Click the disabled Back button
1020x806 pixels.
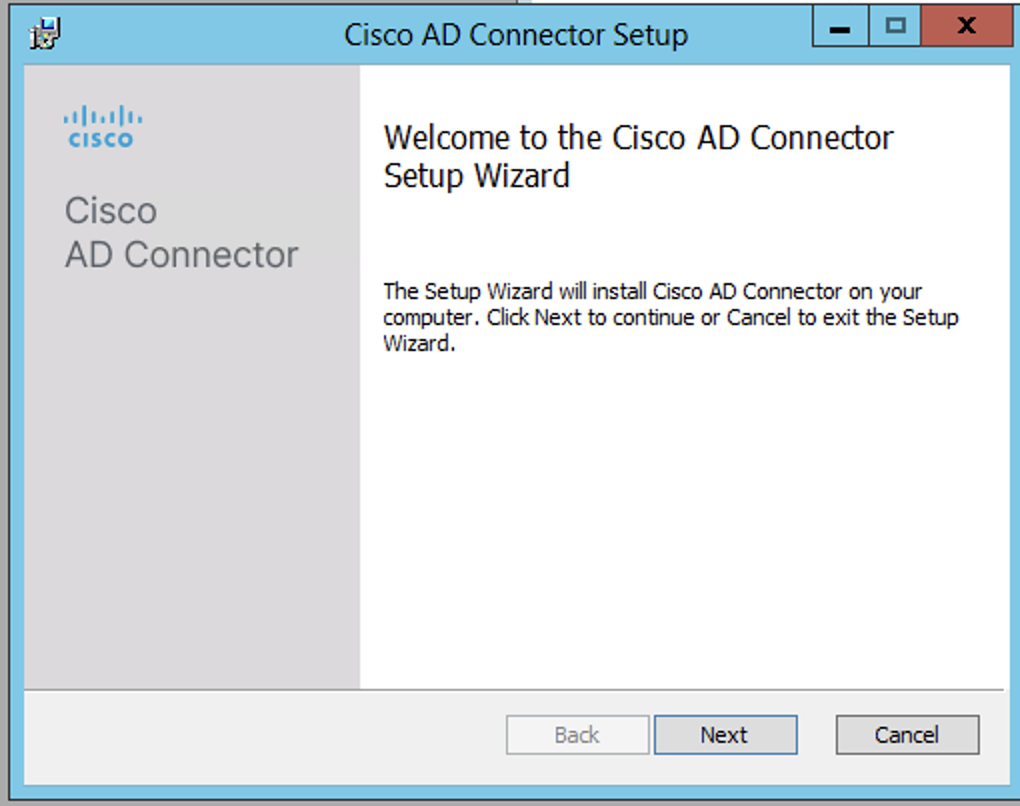point(577,735)
